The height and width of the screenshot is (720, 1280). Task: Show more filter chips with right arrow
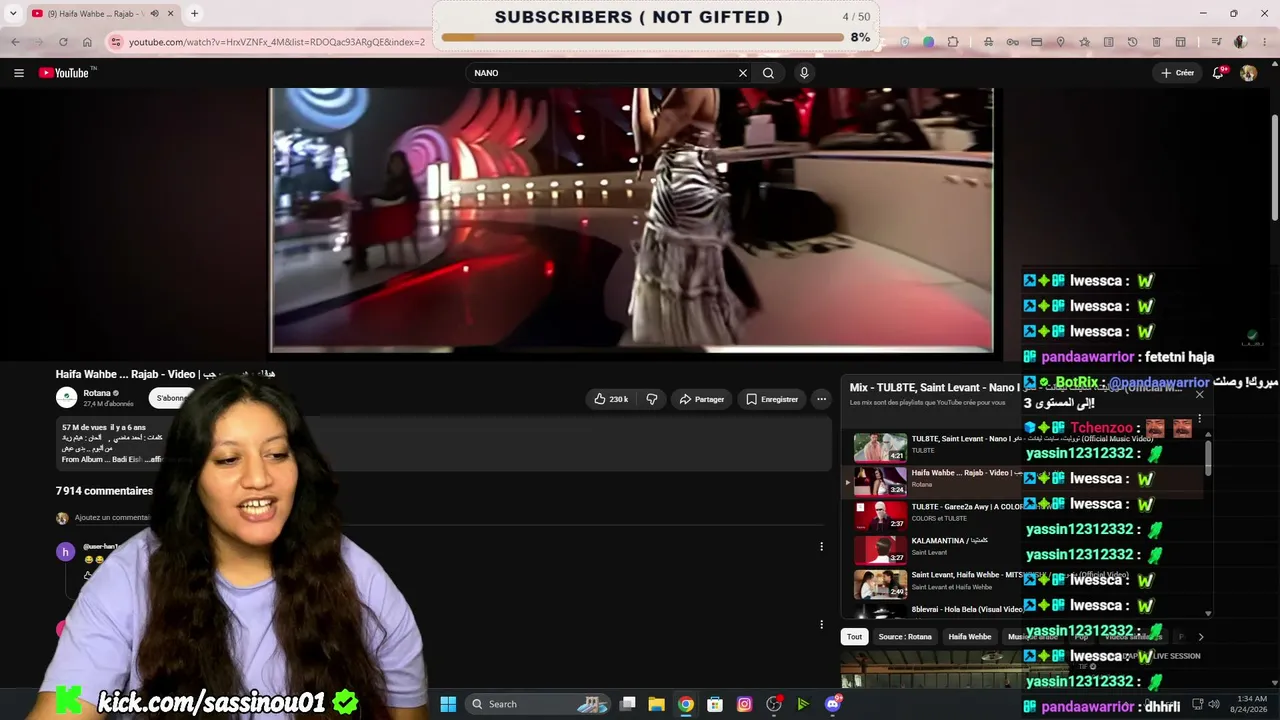(x=1201, y=636)
